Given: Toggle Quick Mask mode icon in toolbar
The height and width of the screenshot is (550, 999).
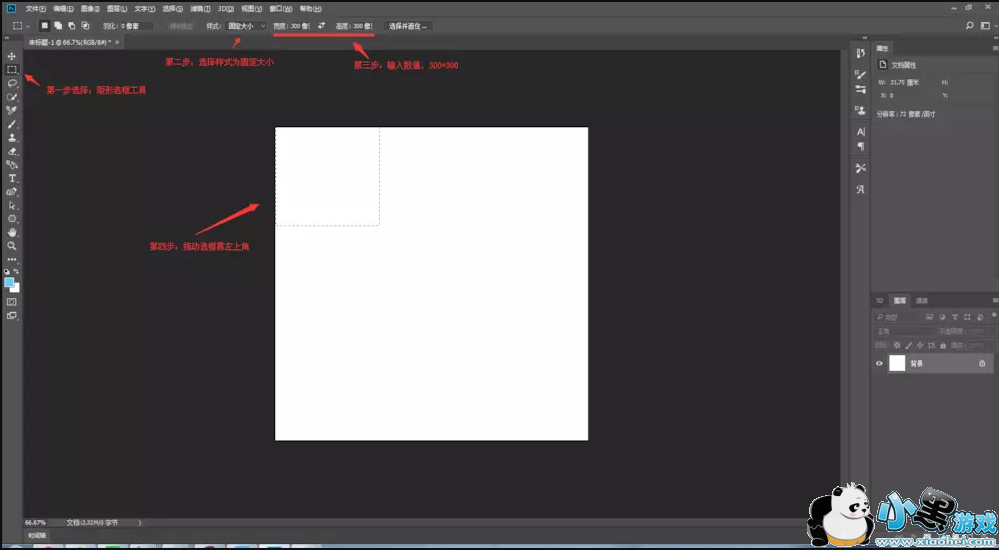Looking at the screenshot, I should pyautogui.click(x=12, y=301).
